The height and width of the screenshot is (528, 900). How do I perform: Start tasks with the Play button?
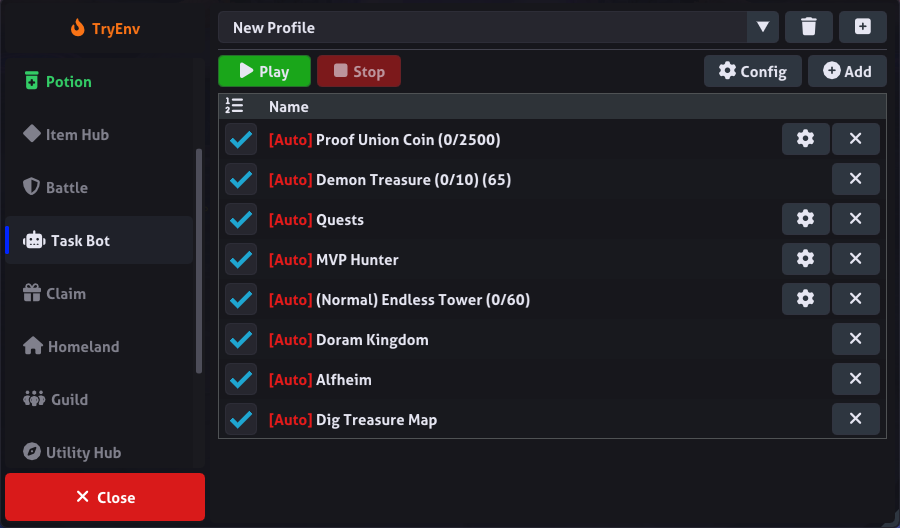click(265, 71)
